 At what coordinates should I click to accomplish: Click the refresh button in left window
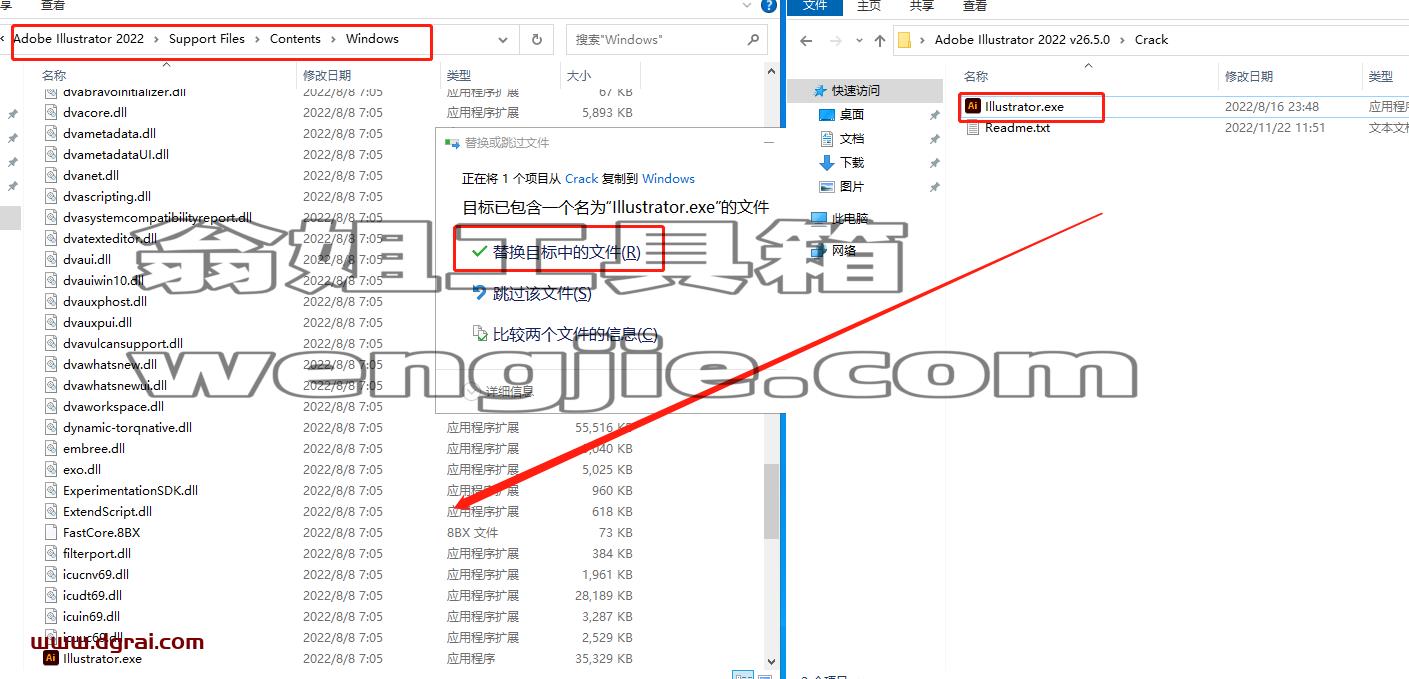(537, 40)
